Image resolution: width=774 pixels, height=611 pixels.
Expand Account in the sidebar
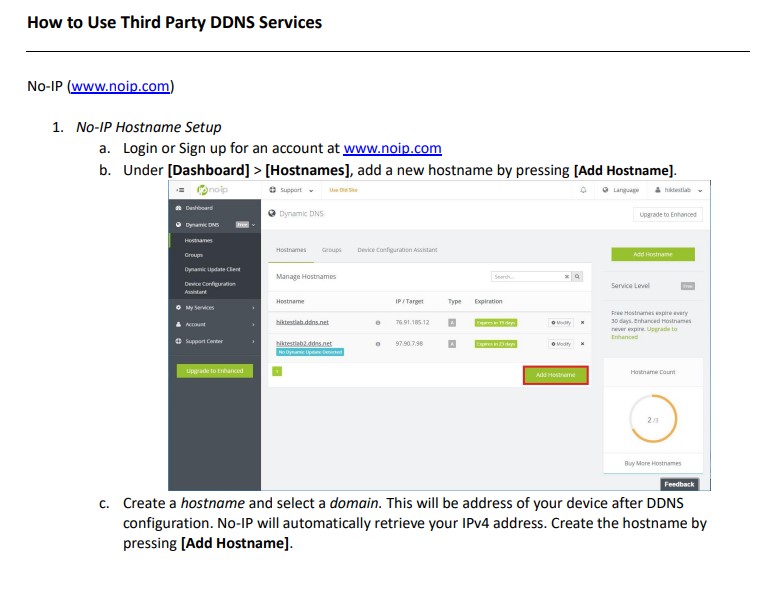215,324
